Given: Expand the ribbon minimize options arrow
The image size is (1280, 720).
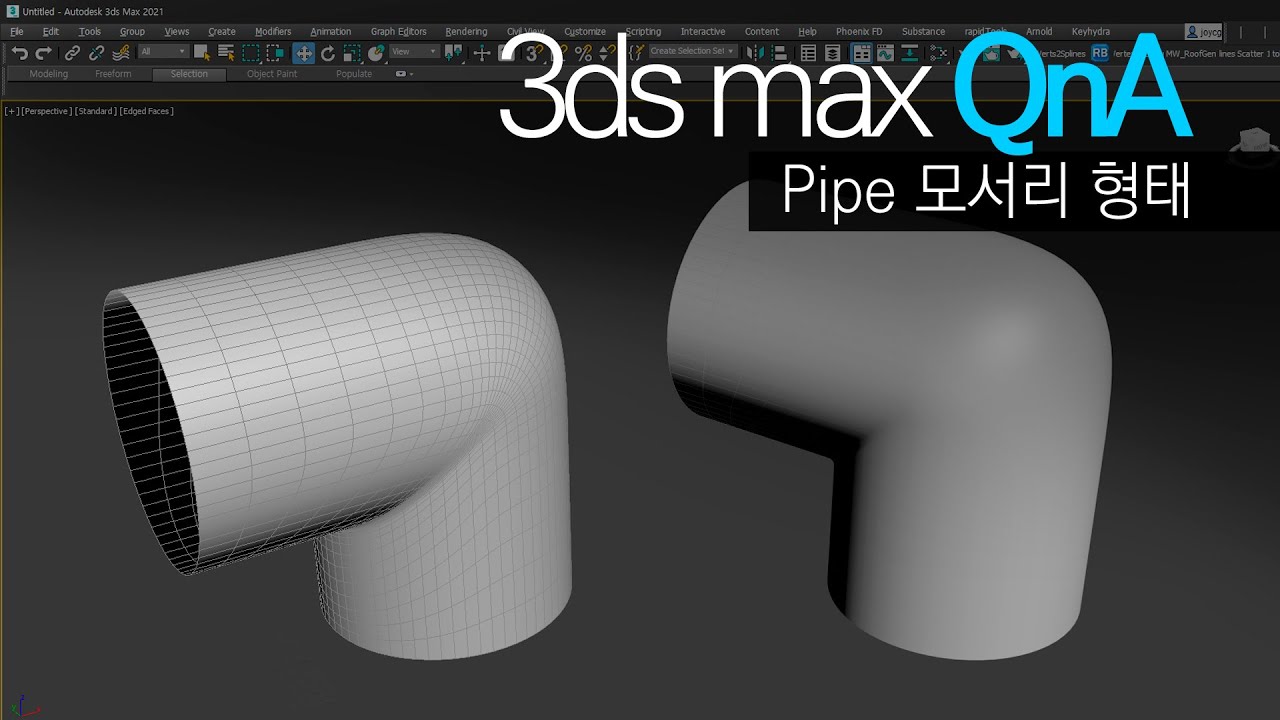Looking at the screenshot, I should 404,74.
